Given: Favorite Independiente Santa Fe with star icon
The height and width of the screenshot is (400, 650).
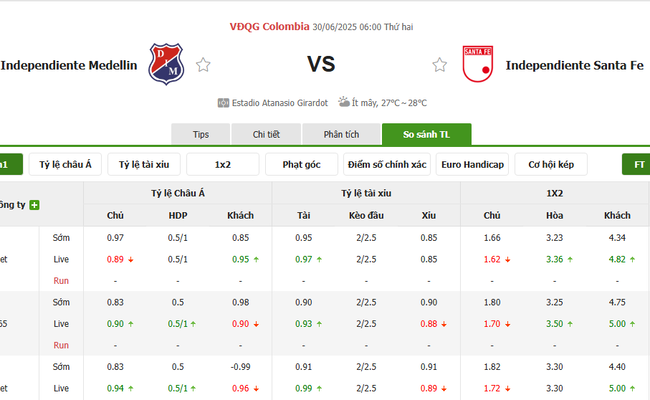Looking at the screenshot, I should click(x=440, y=65).
